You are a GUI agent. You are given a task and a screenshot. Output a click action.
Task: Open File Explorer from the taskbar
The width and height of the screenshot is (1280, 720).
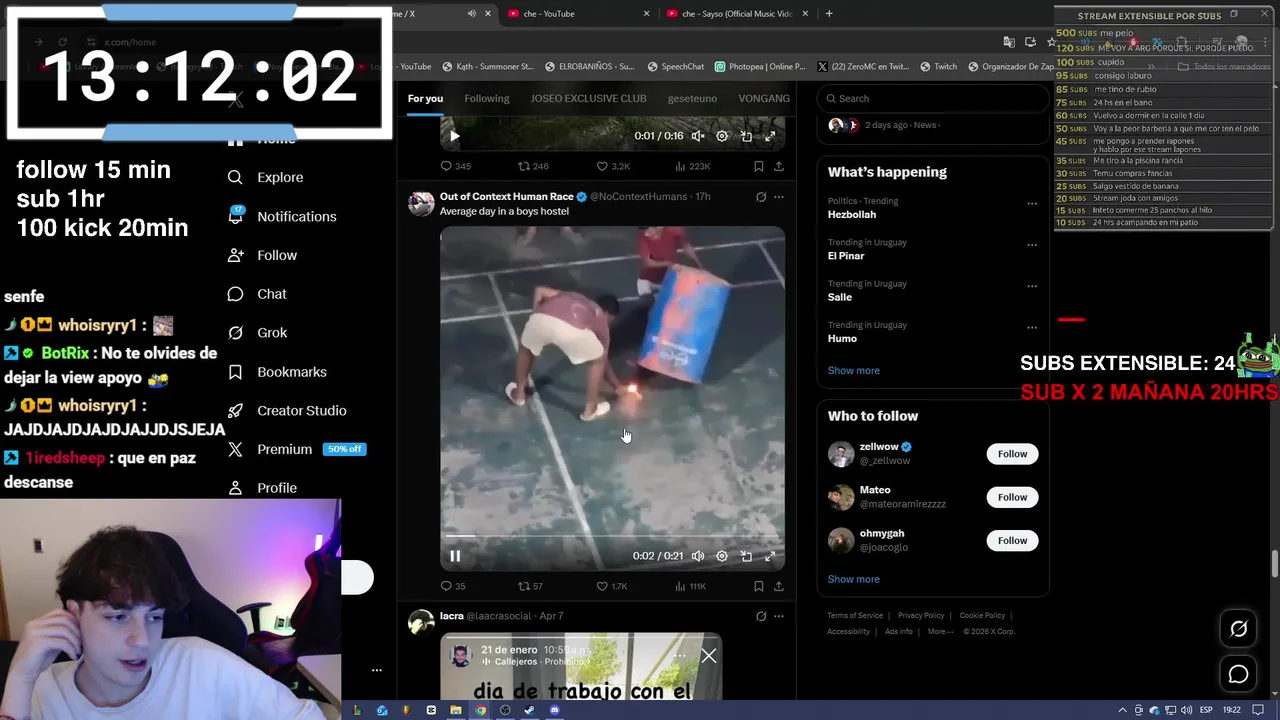tap(455, 710)
